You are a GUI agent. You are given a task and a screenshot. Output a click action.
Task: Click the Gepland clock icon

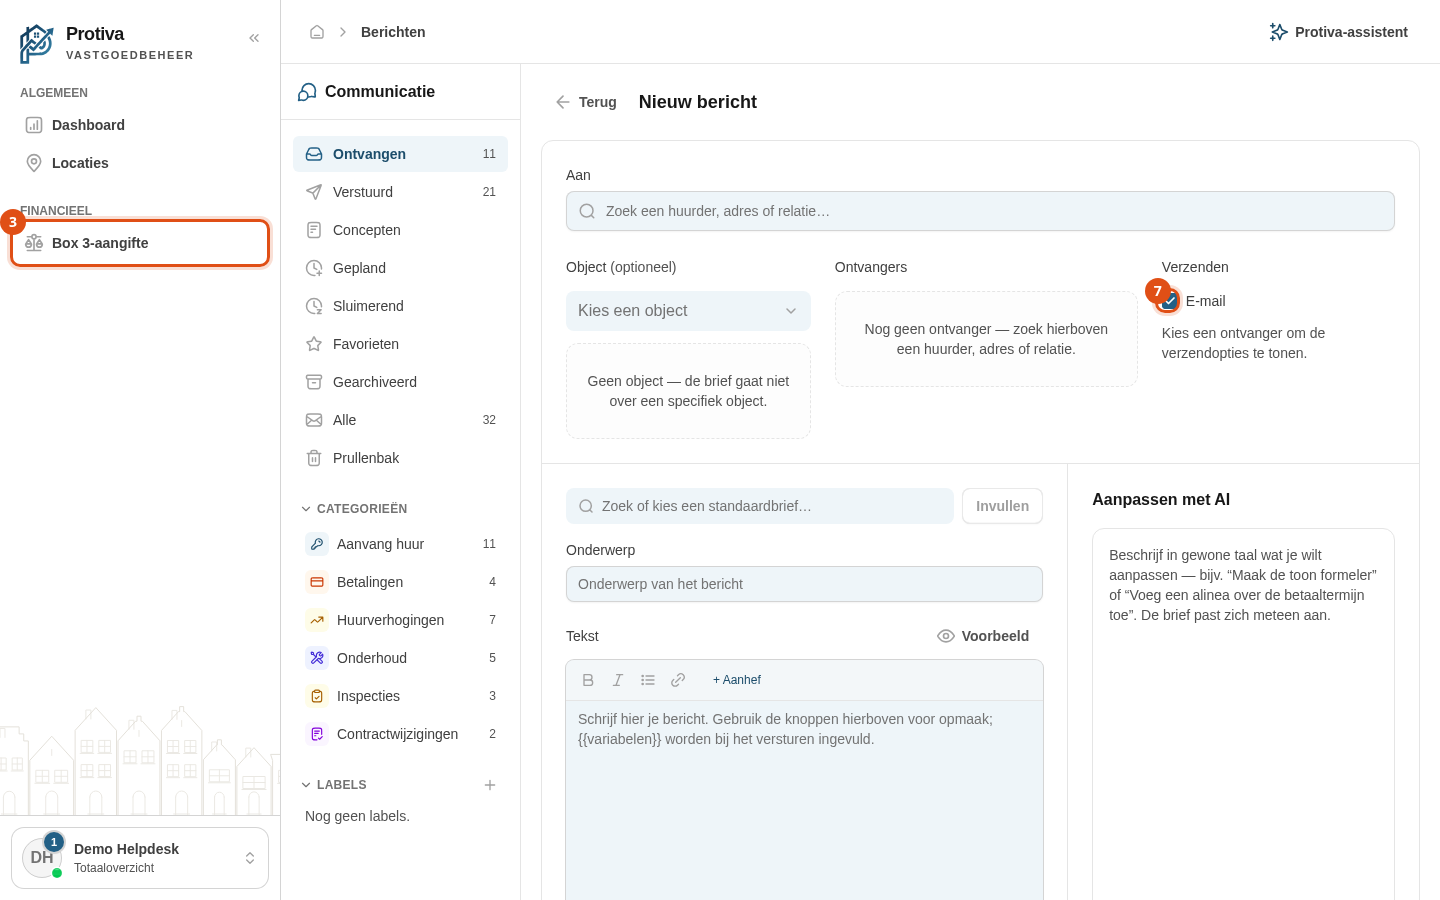pos(314,268)
